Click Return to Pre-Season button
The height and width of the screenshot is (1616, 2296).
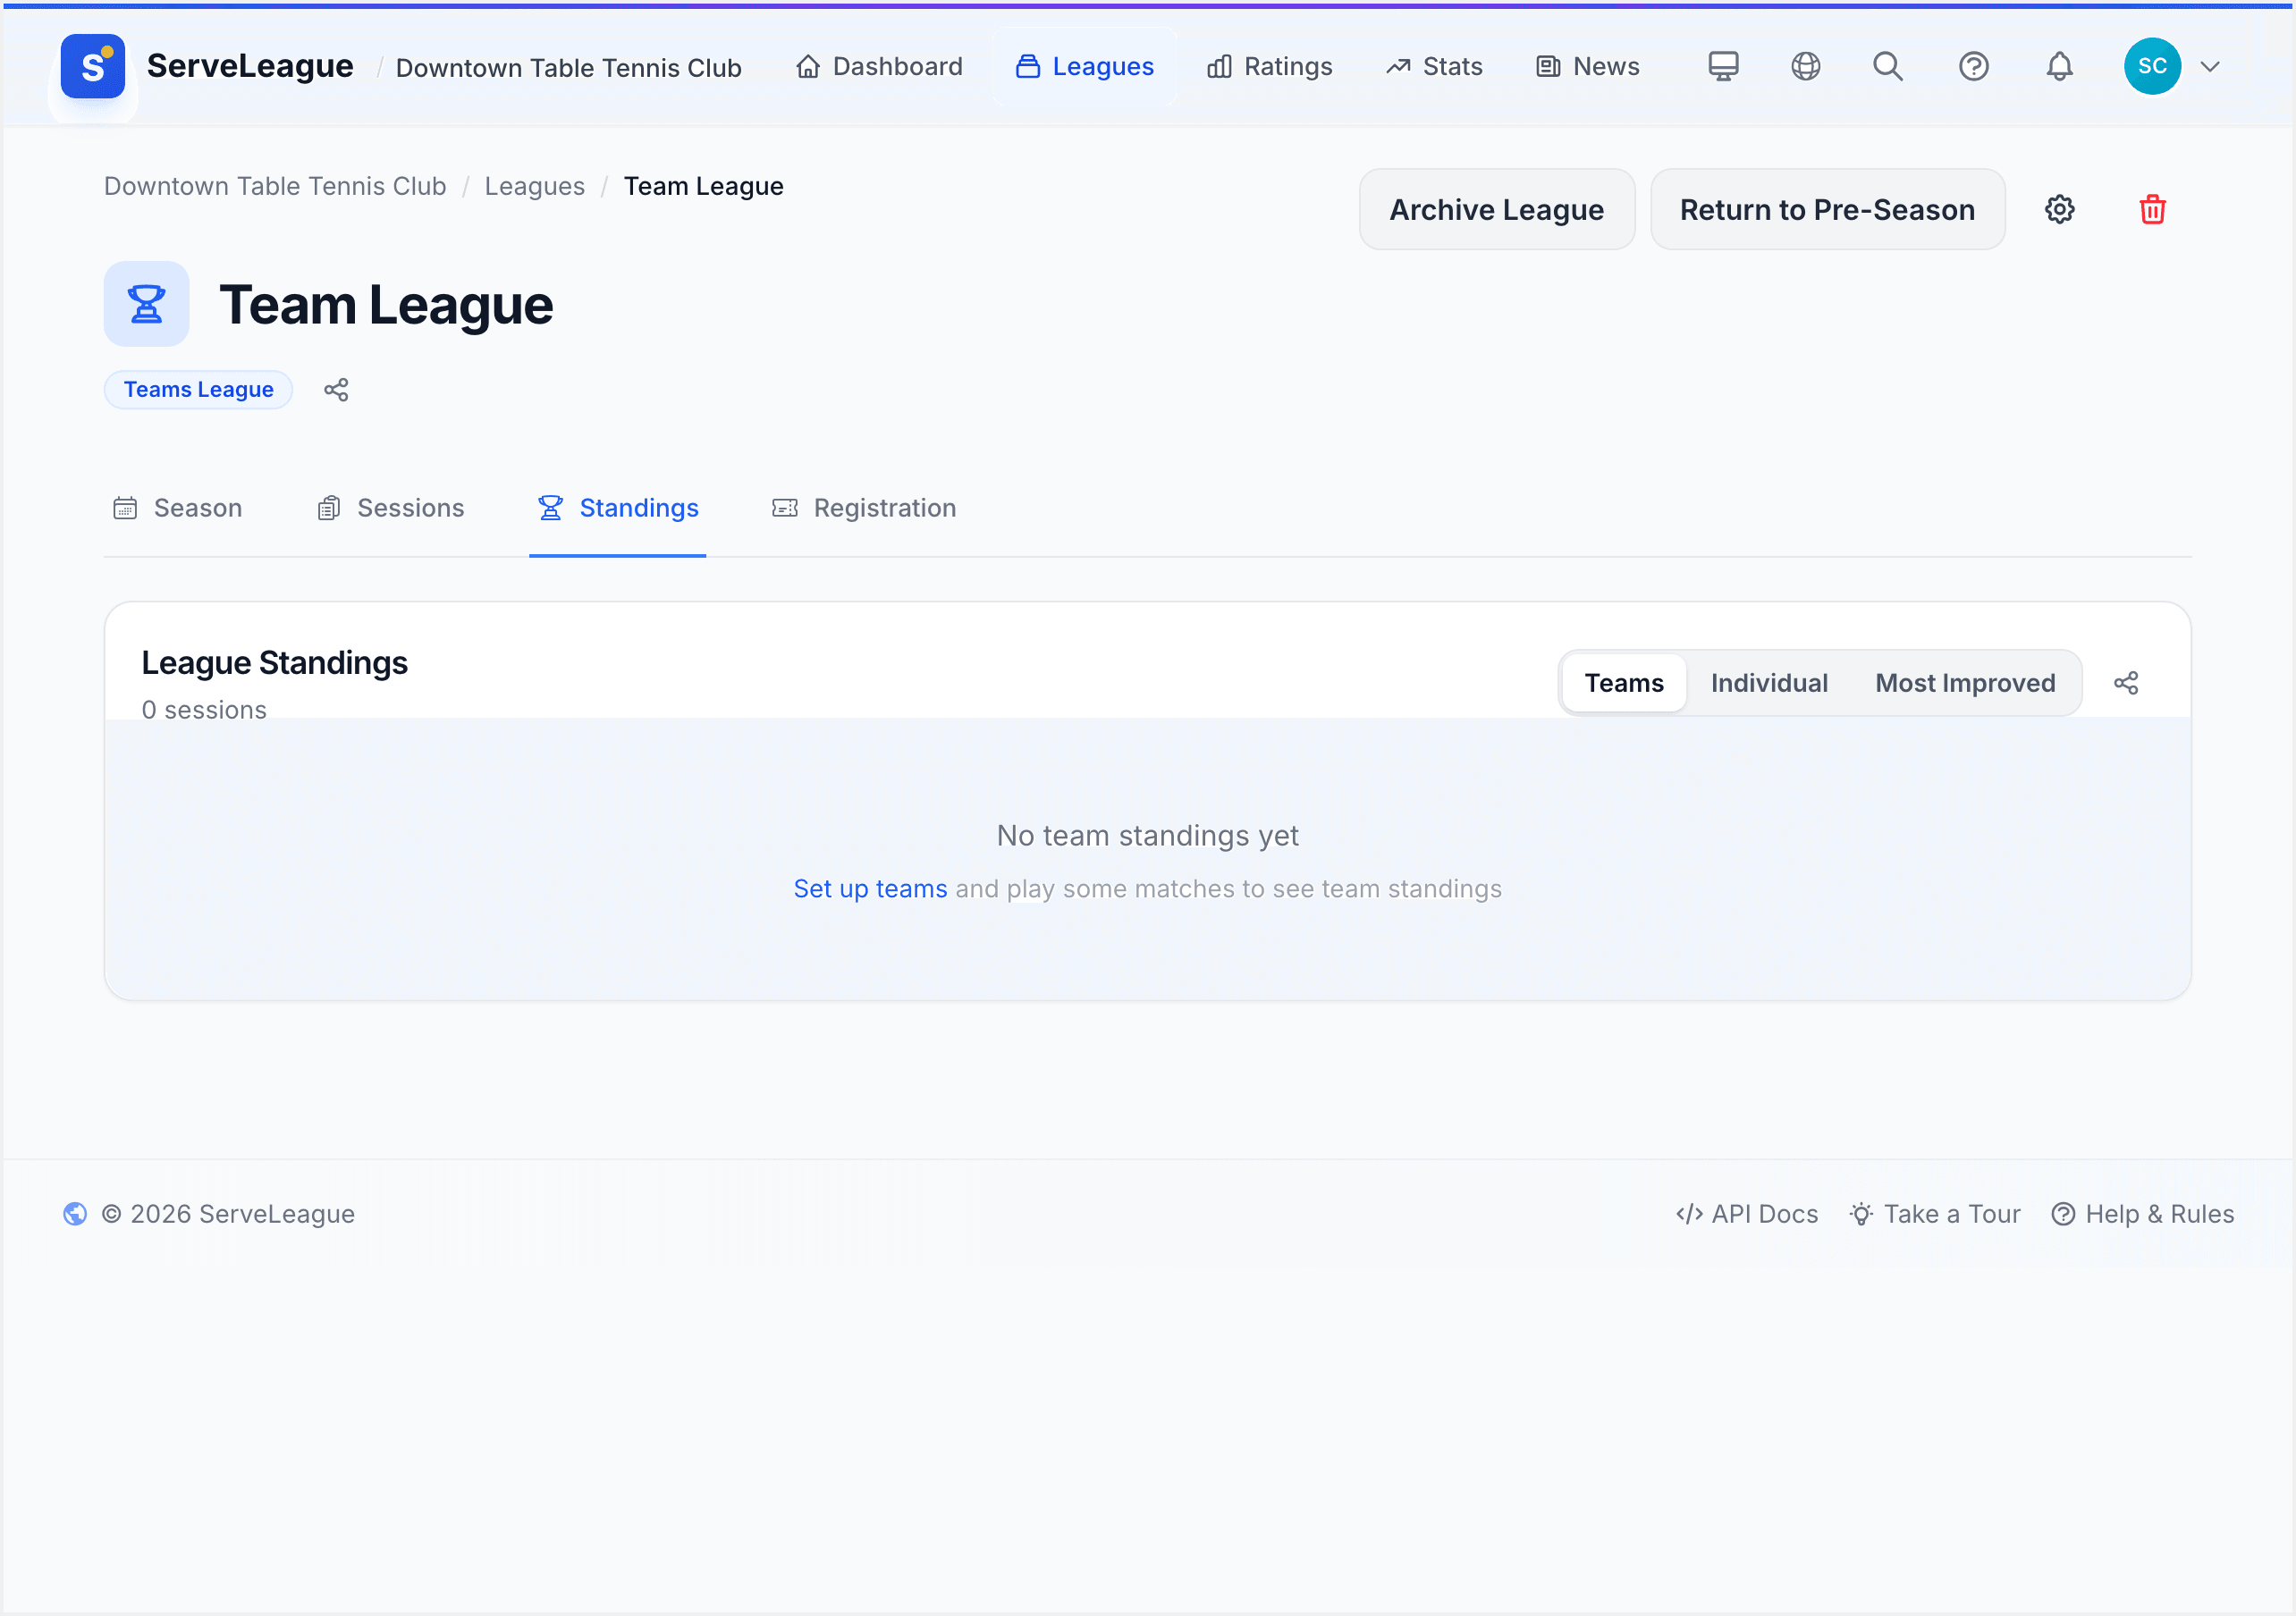(1827, 209)
